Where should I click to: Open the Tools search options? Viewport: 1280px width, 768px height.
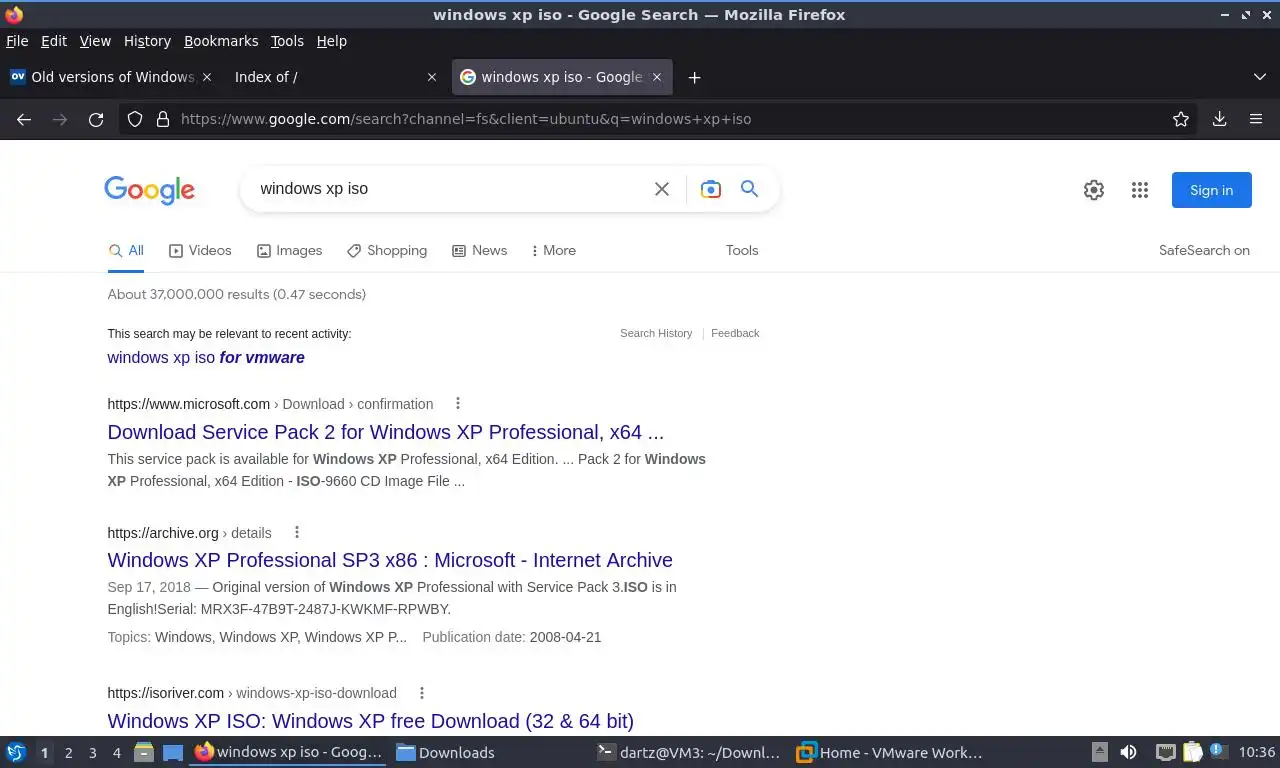click(x=742, y=250)
